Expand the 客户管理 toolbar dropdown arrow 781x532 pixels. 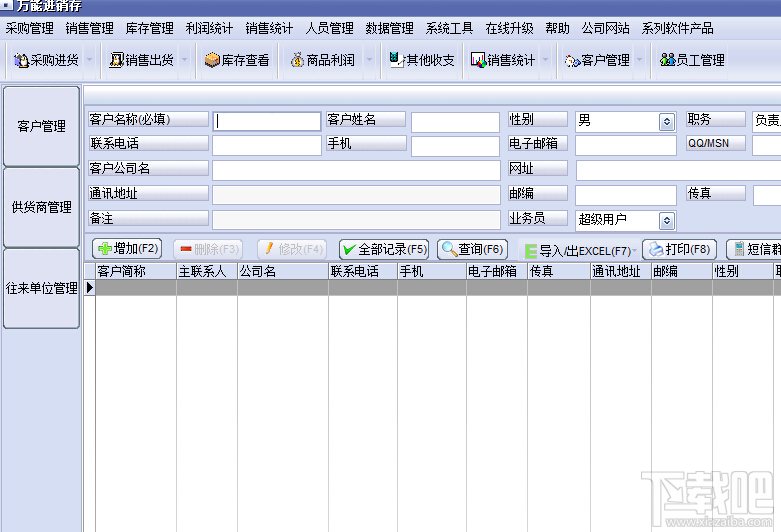click(640, 60)
